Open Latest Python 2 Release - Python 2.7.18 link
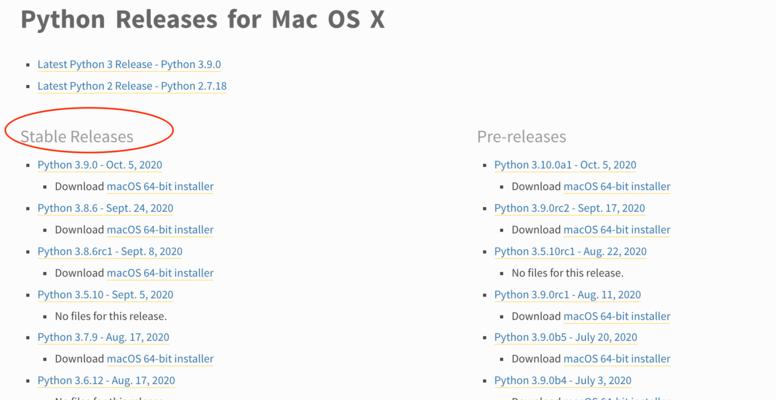 click(x=132, y=86)
